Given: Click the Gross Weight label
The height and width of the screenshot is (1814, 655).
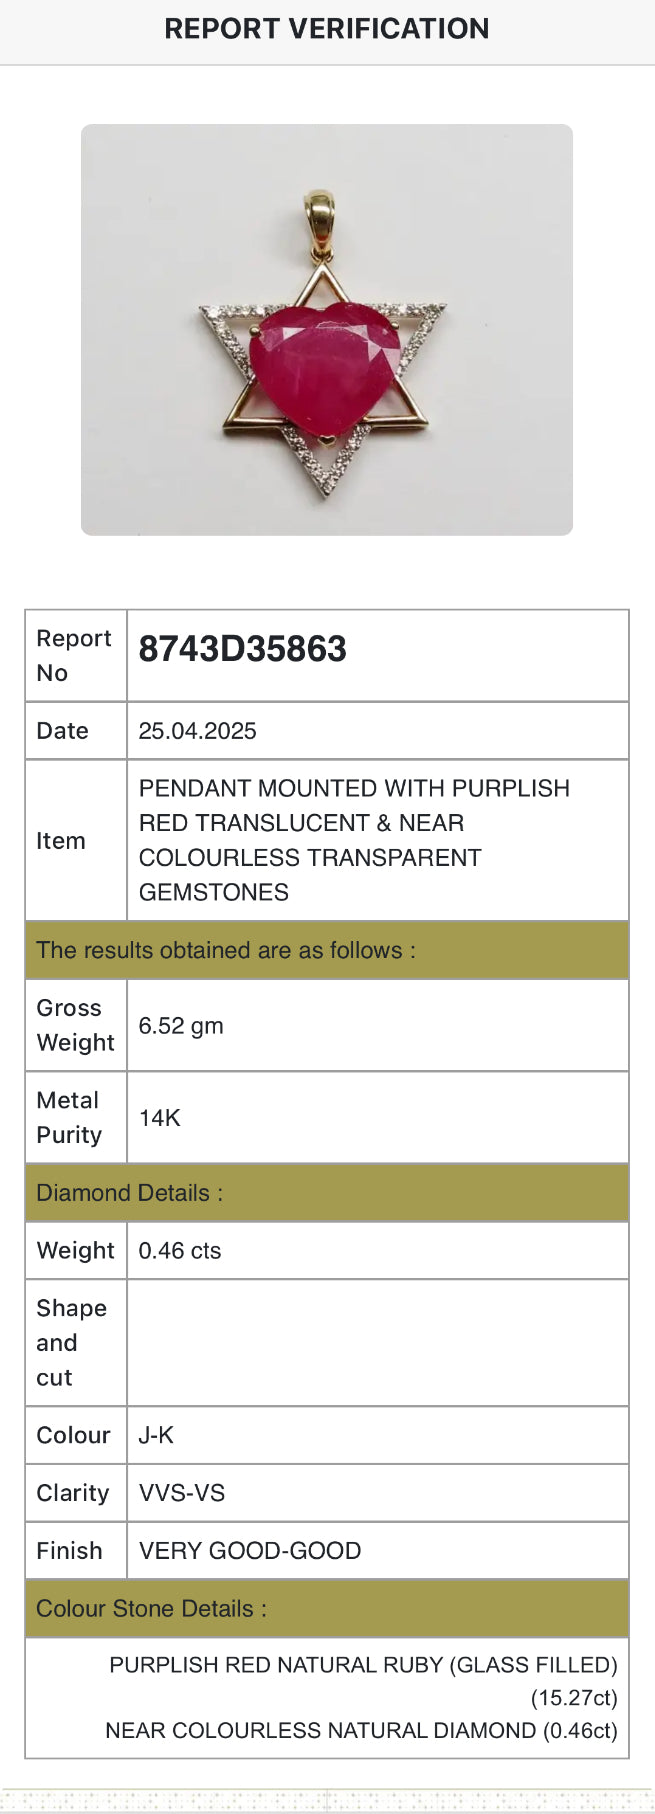Looking at the screenshot, I should pyautogui.click(x=75, y=1025).
